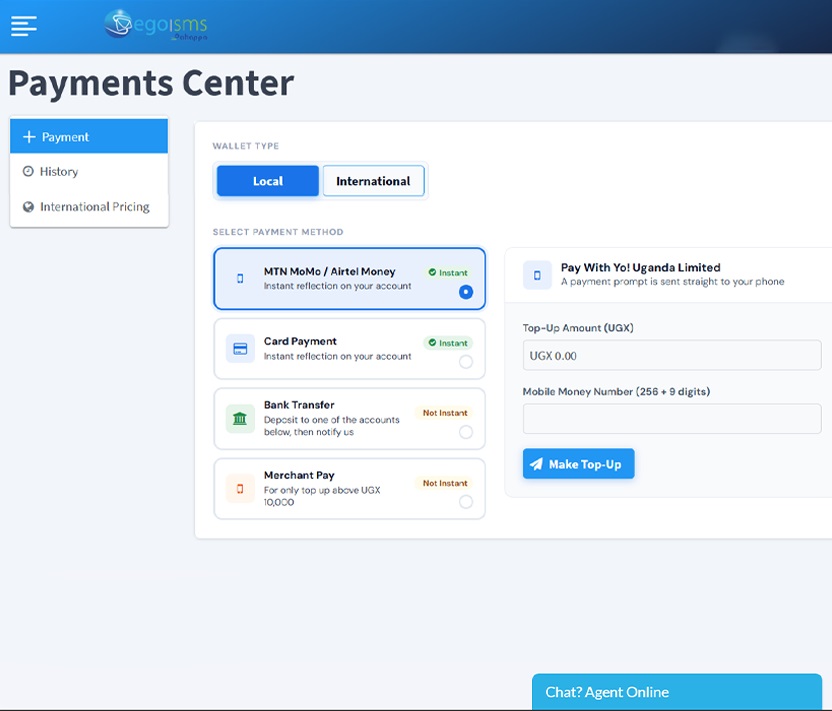Select the Card Payment radio button

(x=465, y=362)
